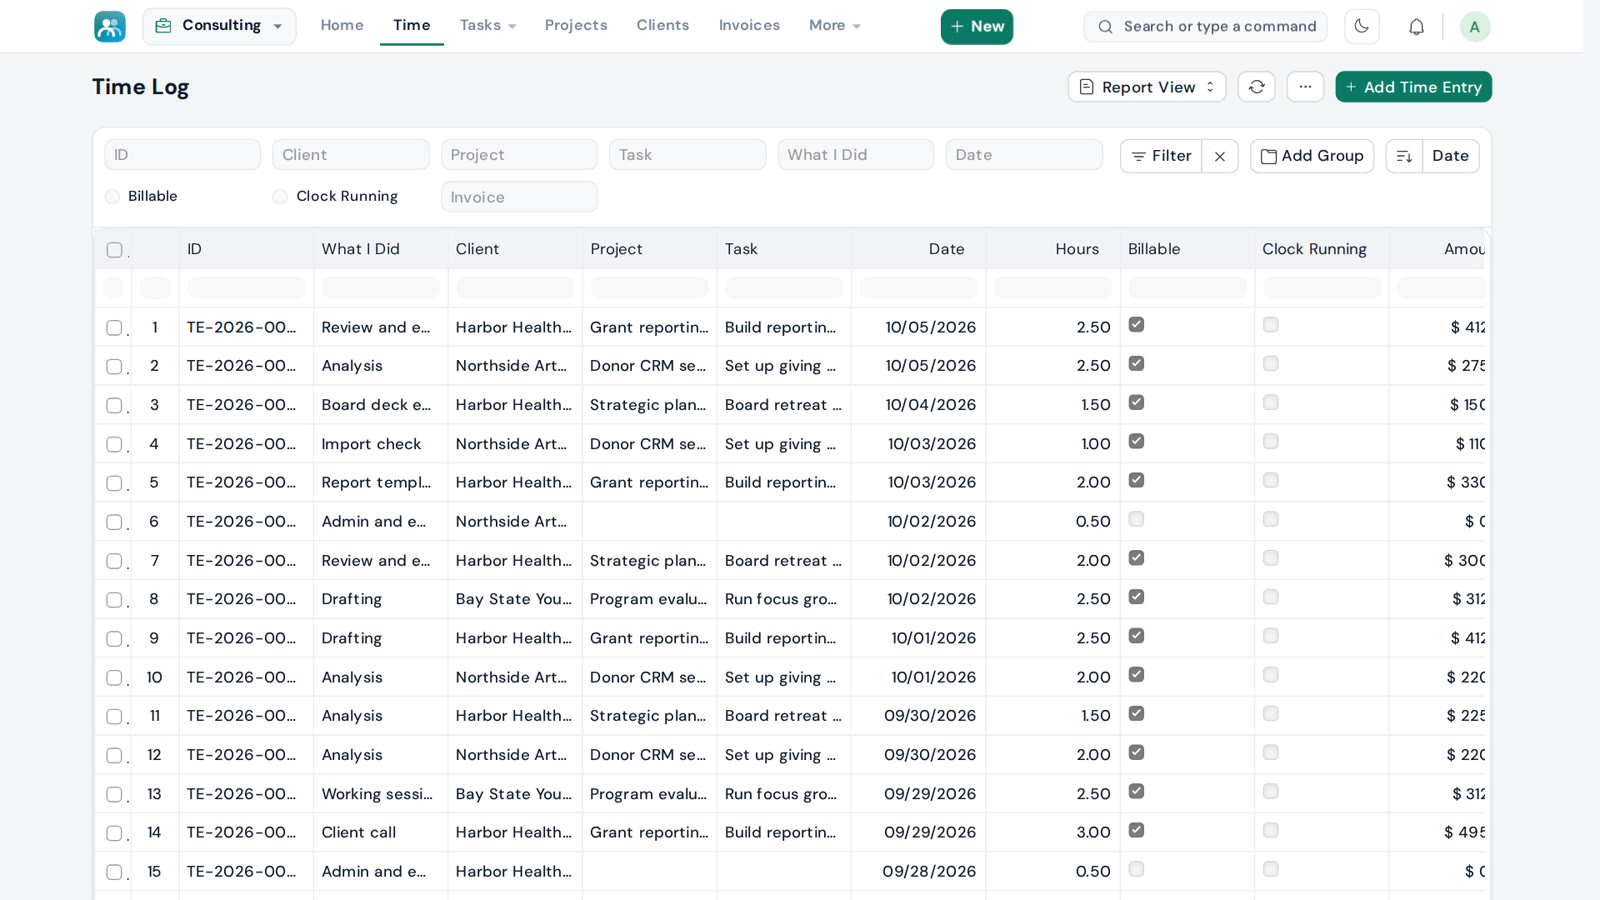Select all rows with header checkbox
The image size is (1600, 900).
coord(114,250)
